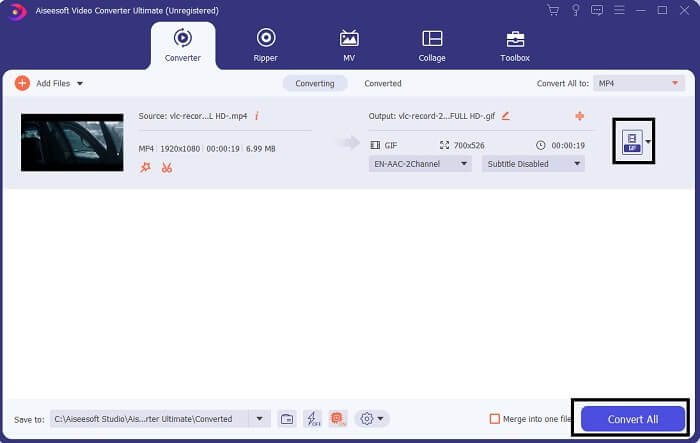Image resolution: width=700 pixels, height=443 pixels.
Task: Rename output file using the pencil icon
Action: point(505,116)
